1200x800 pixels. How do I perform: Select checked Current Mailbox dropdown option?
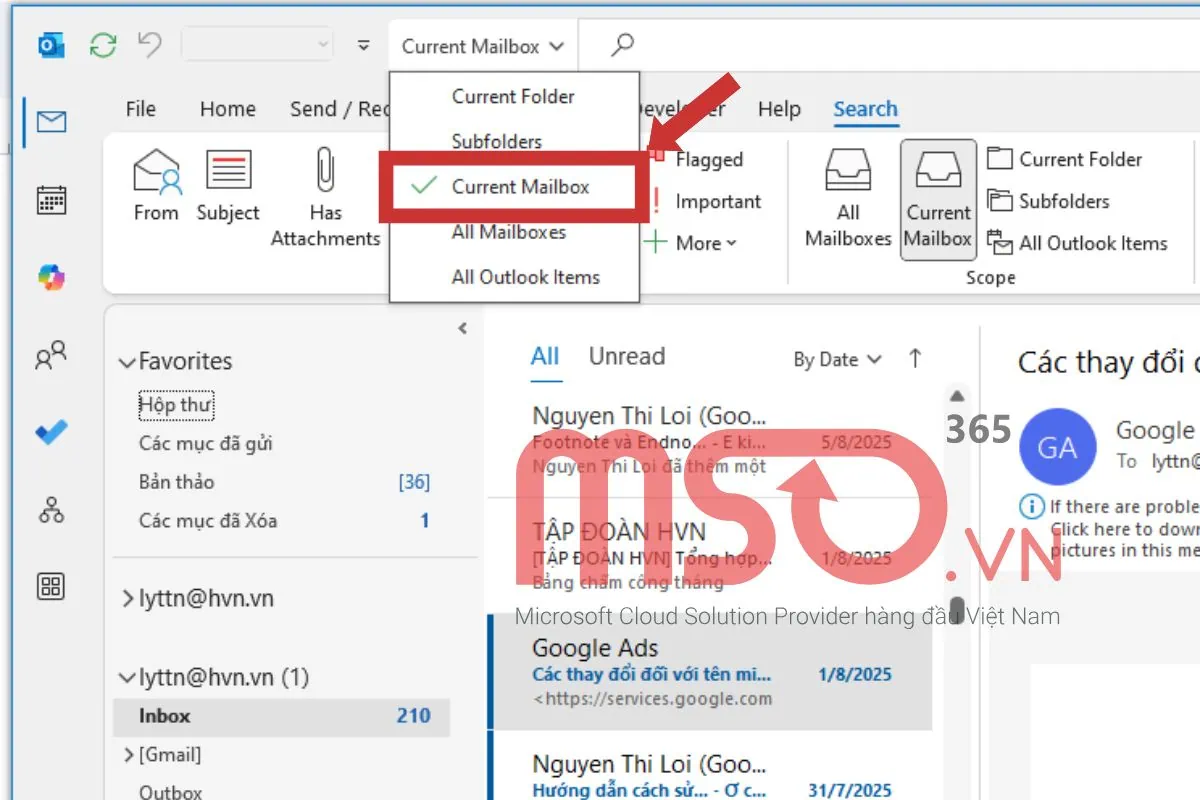coord(520,187)
